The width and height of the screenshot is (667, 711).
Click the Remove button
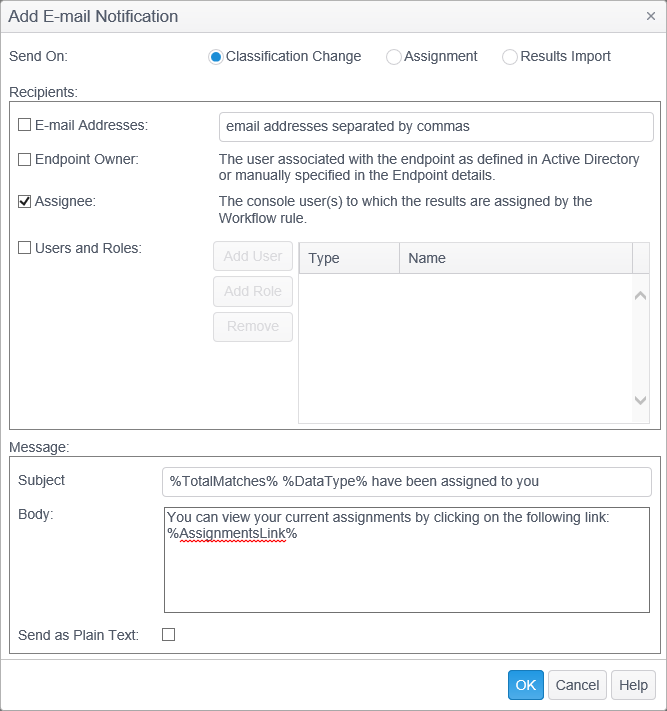pos(253,326)
